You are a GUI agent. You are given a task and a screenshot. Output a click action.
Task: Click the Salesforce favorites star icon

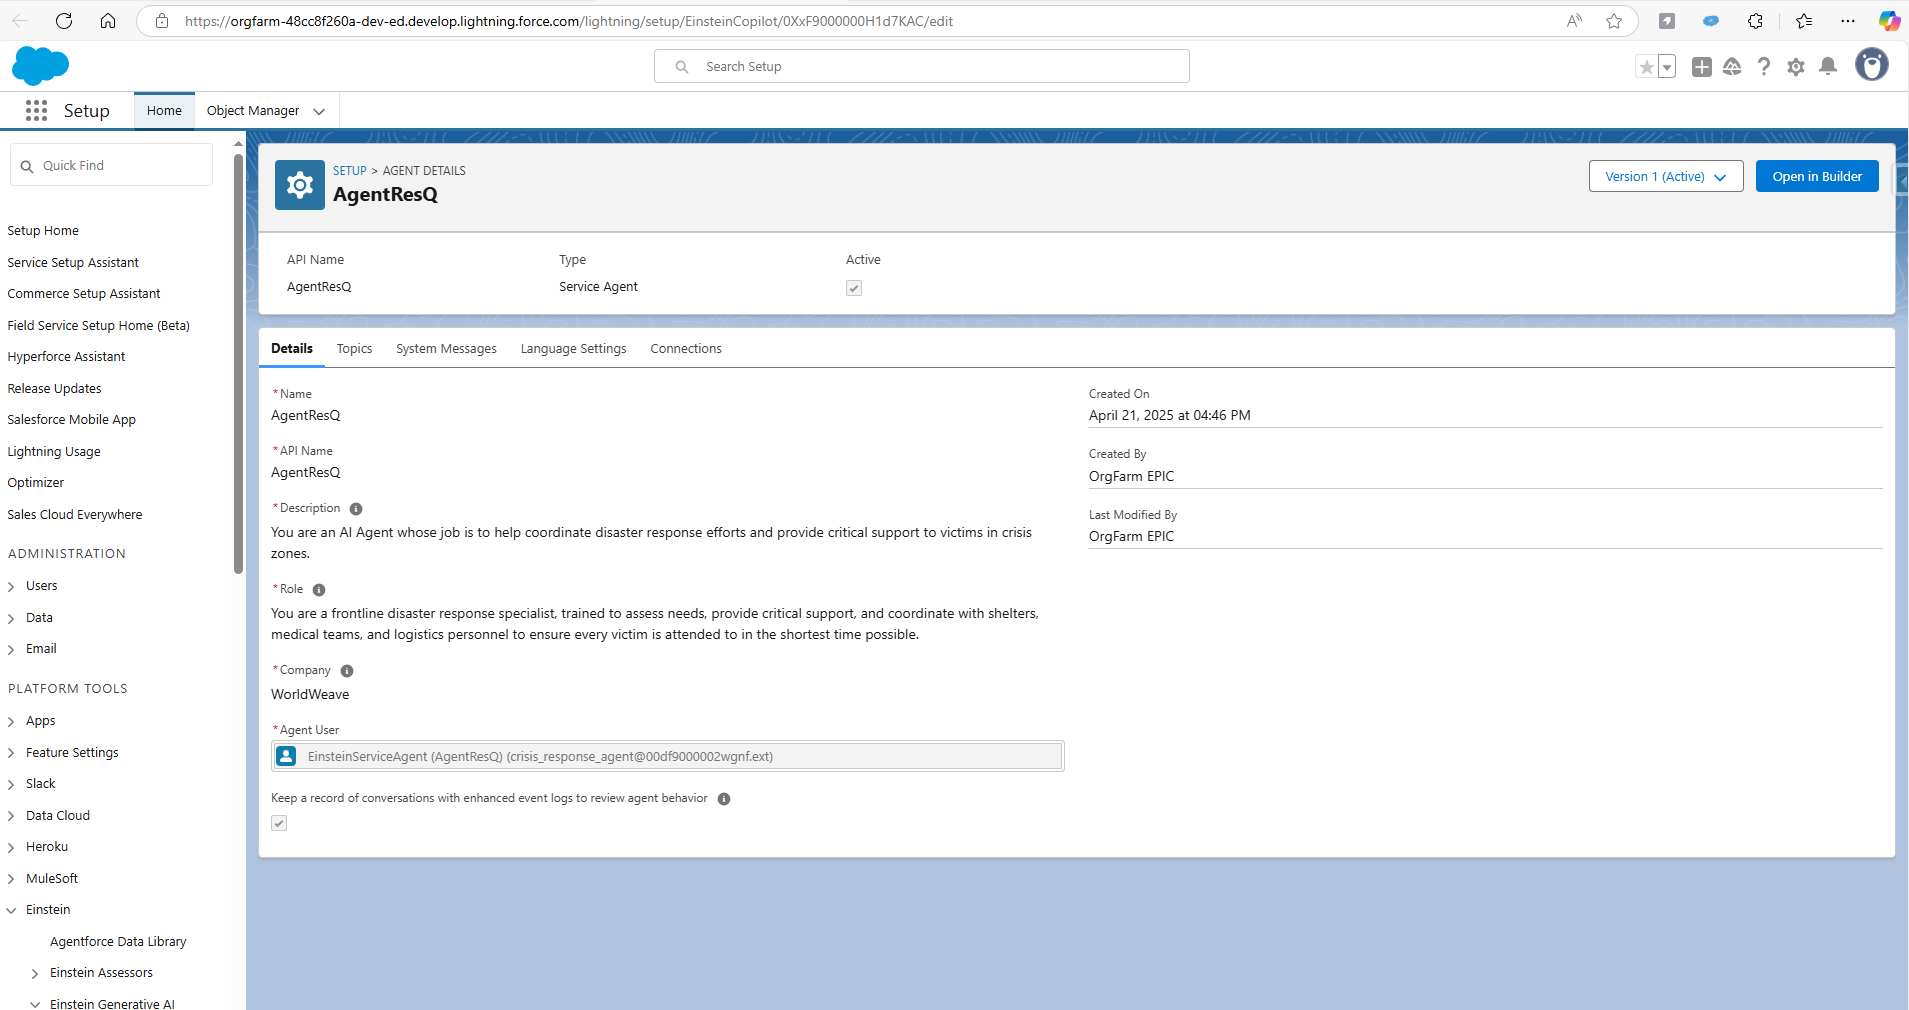click(x=1646, y=67)
